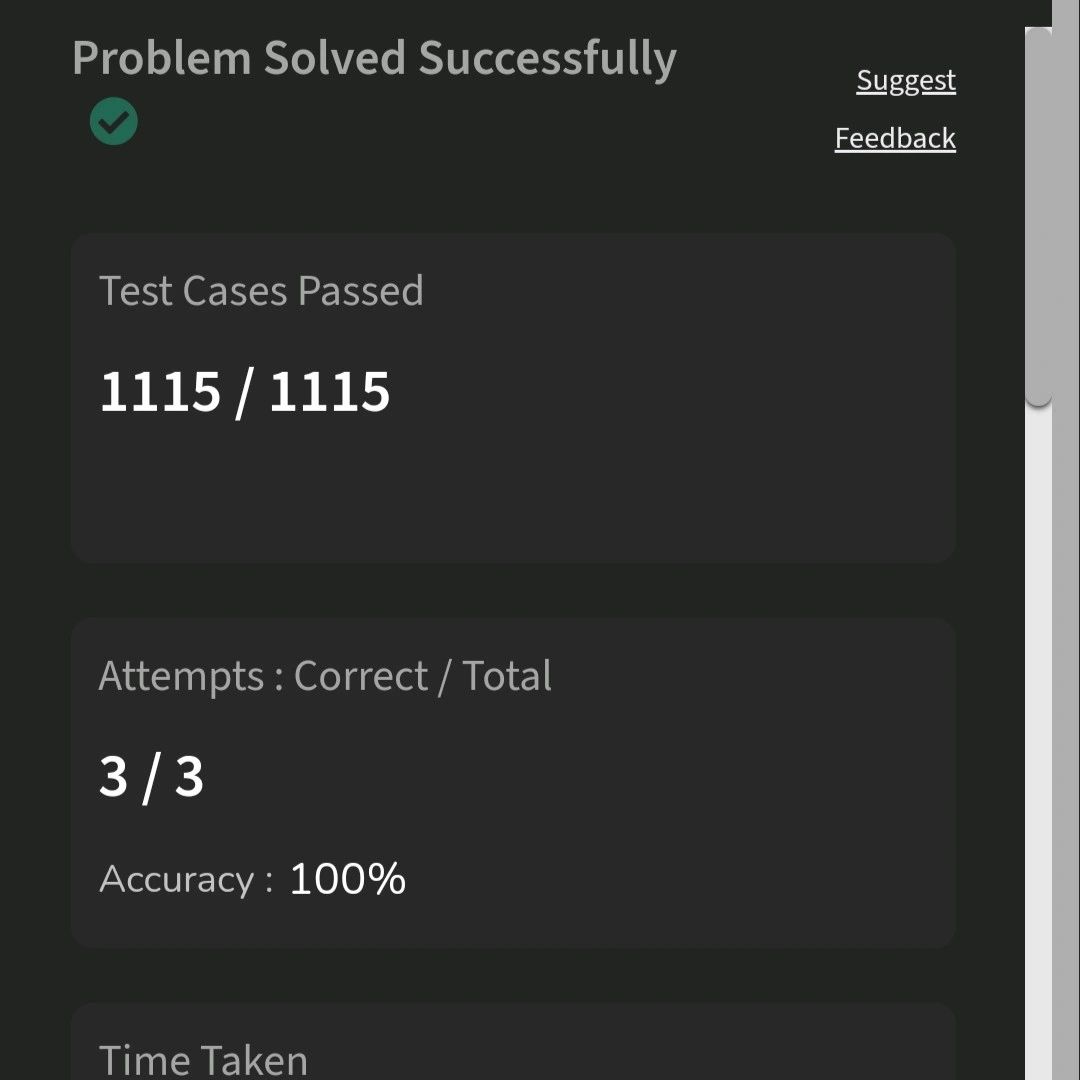Click the Accuracy 100% value
Screen dimensions: 1080x1080
348,879
